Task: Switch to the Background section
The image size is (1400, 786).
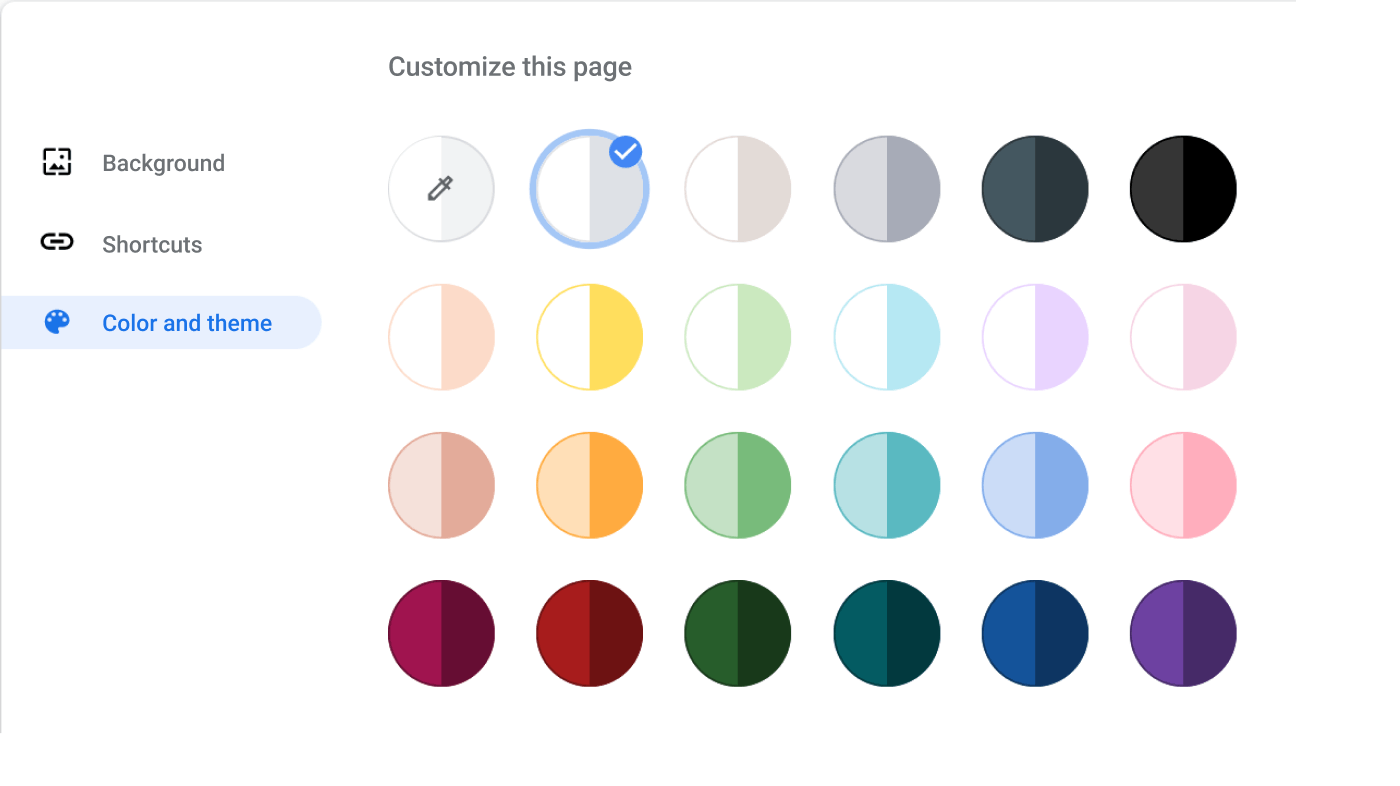Action: coord(163,162)
